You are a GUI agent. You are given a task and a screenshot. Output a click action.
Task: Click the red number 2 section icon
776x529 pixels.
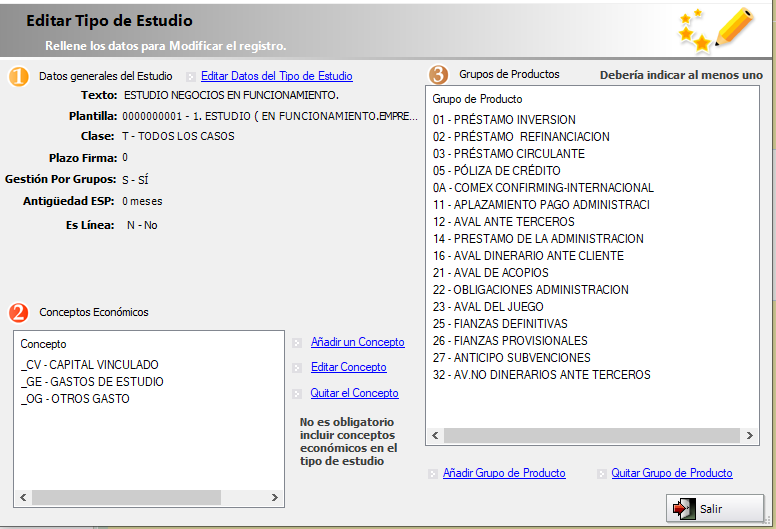pyautogui.click(x=19, y=313)
